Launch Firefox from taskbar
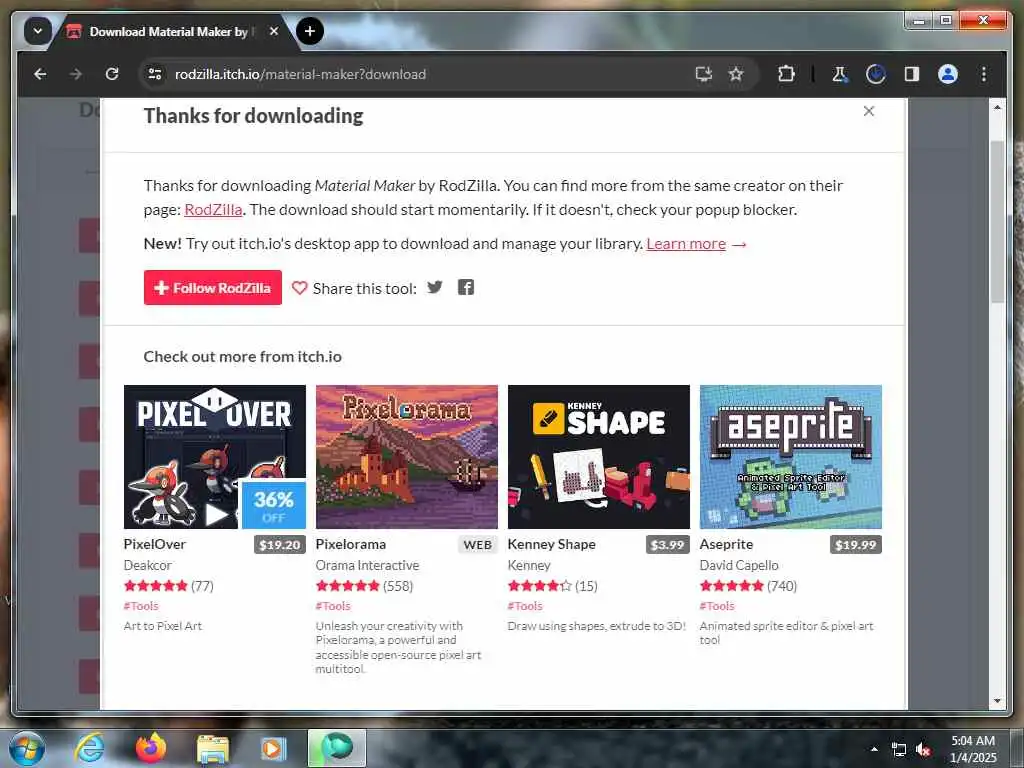Screen dimensions: 1024x768 click(150, 748)
